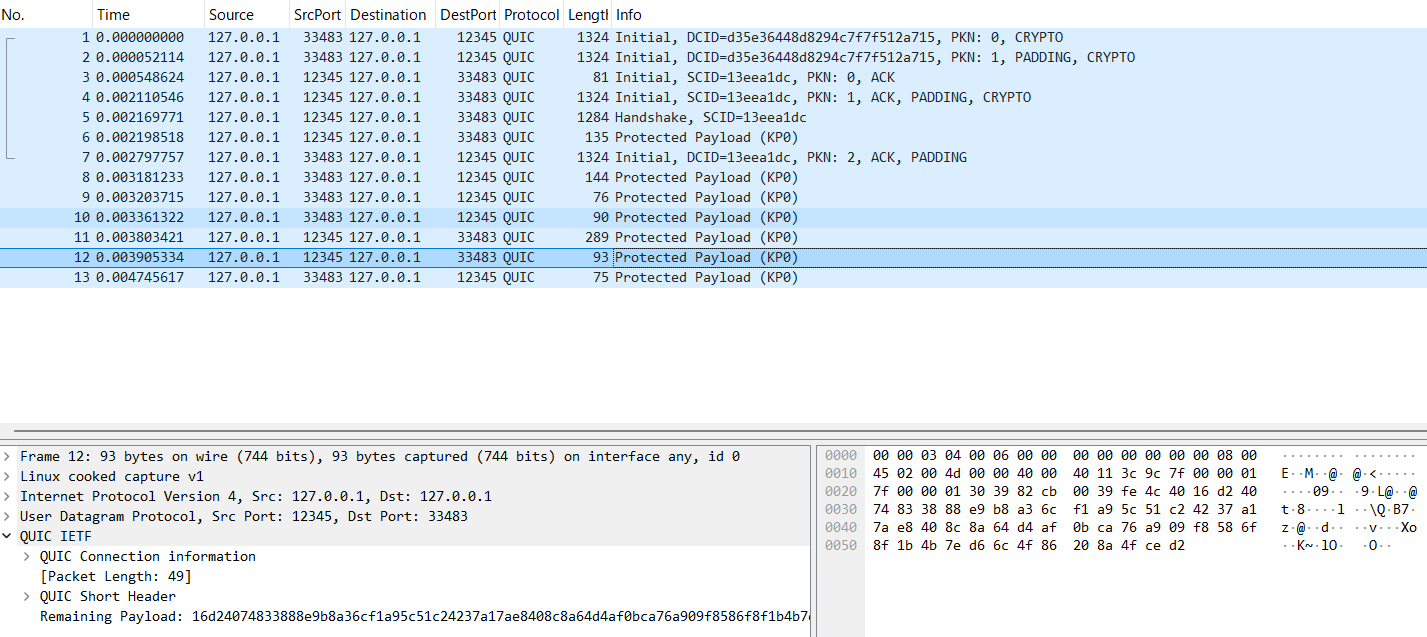Expand the Frame 12 details row
This screenshot has width=1427, height=637.
click(8, 456)
